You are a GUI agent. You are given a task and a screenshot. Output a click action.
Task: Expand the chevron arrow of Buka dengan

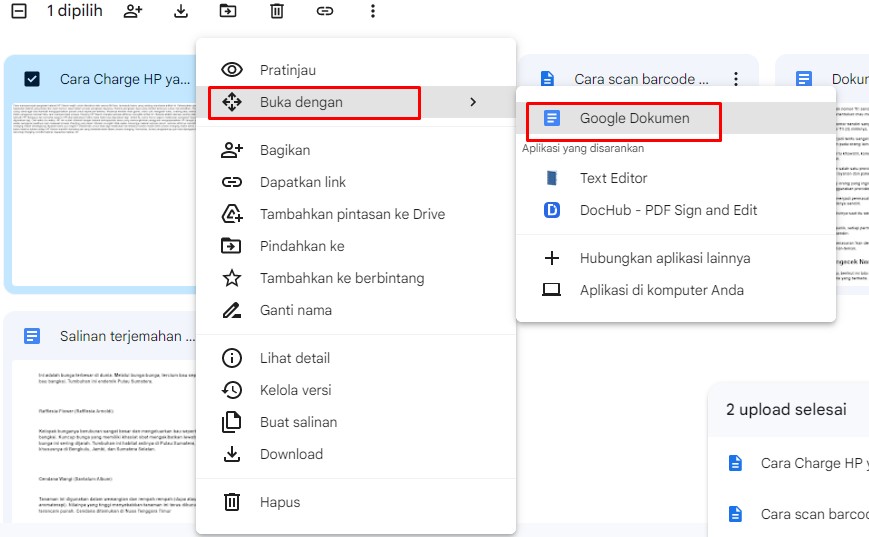[x=473, y=102]
